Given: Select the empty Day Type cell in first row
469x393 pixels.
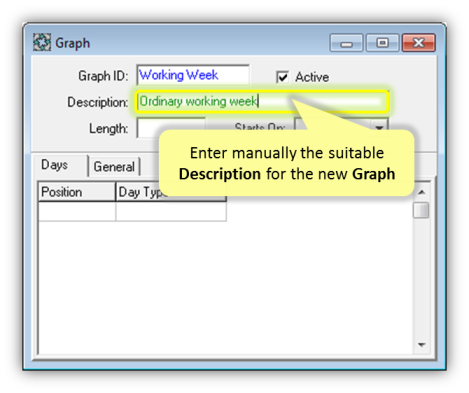Looking at the screenshot, I should pyautogui.click(x=171, y=211).
